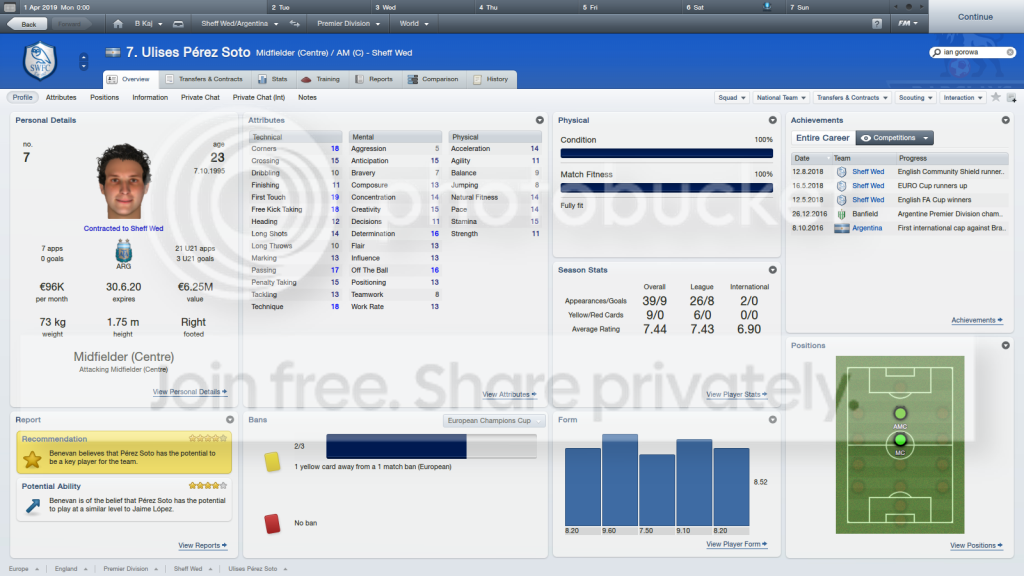
Task: Open the European Champions Cup dropdown
Action: (x=494, y=421)
